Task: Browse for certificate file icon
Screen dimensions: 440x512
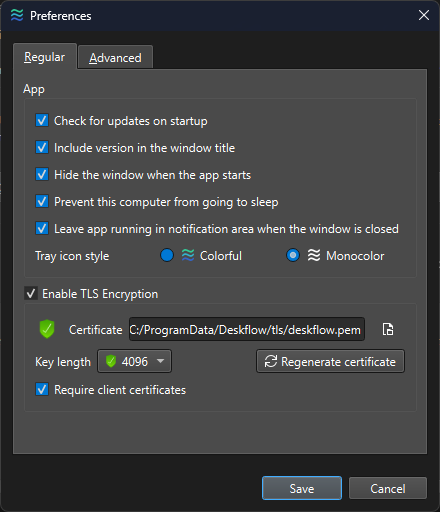Action: 388,329
